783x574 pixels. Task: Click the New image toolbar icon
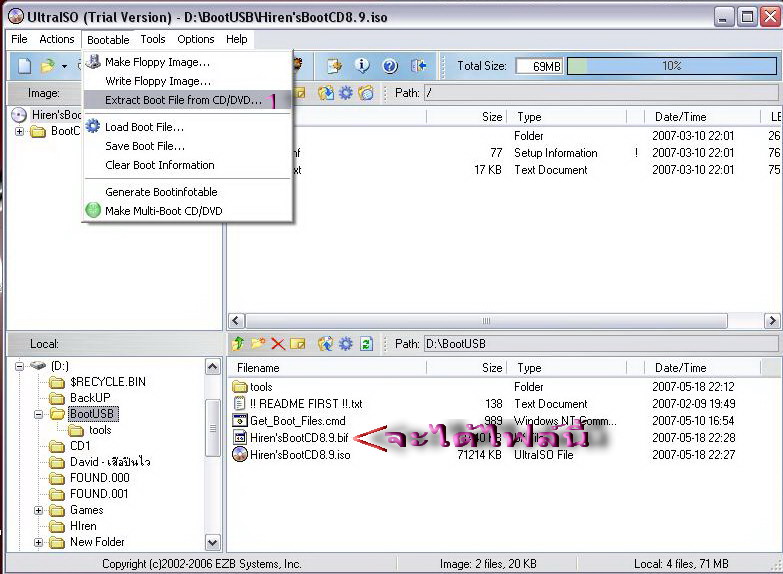tap(24, 65)
